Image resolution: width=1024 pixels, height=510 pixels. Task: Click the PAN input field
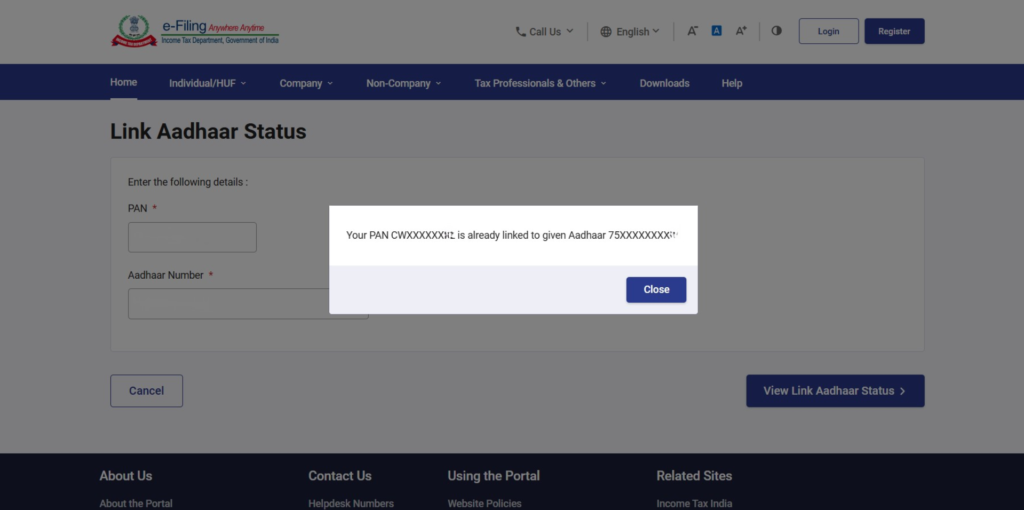pos(192,237)
